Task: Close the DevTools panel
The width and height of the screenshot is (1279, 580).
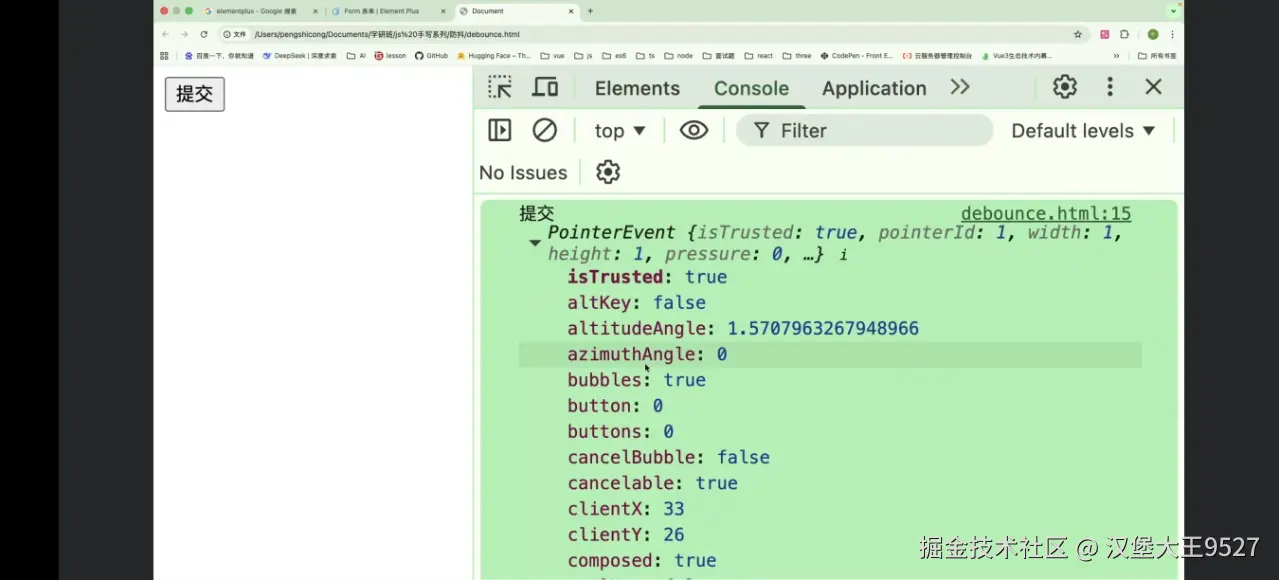Action: tap(1154, 87)
